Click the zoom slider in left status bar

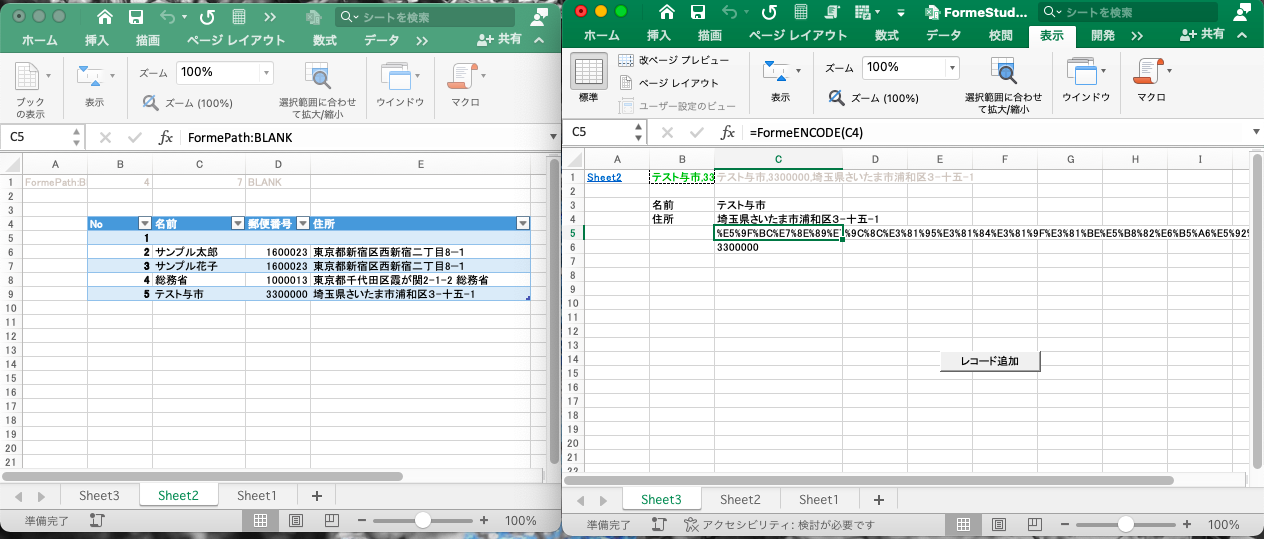423,521
